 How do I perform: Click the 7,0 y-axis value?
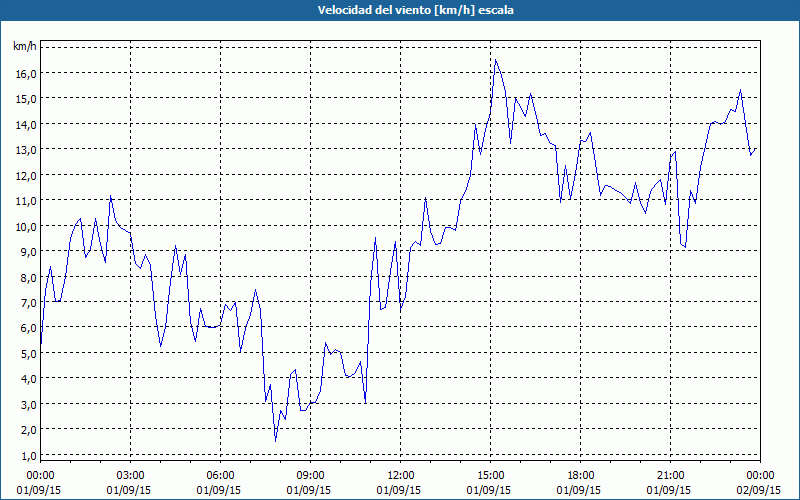click(x=29, y=303)
